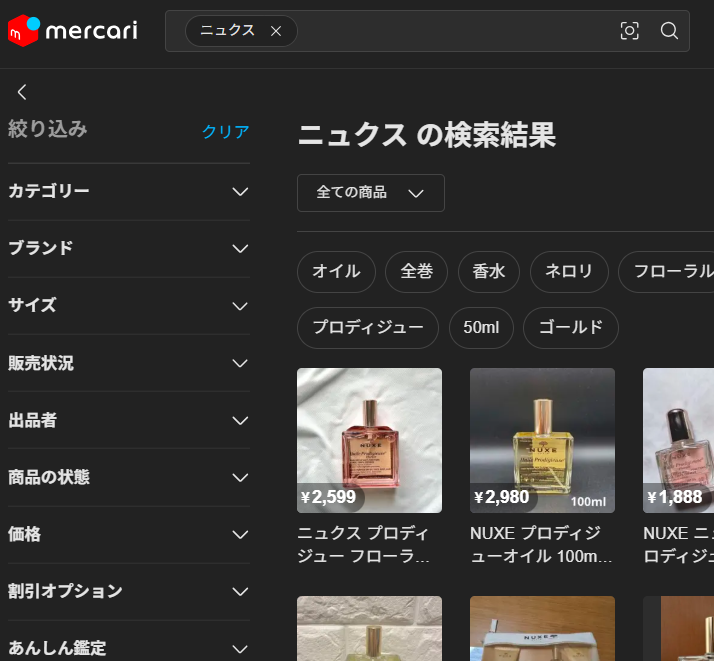Click the 絞り込み filter heading
This screenshot has height=661, width=714.
pyautogui.click(x=47, y=129)
